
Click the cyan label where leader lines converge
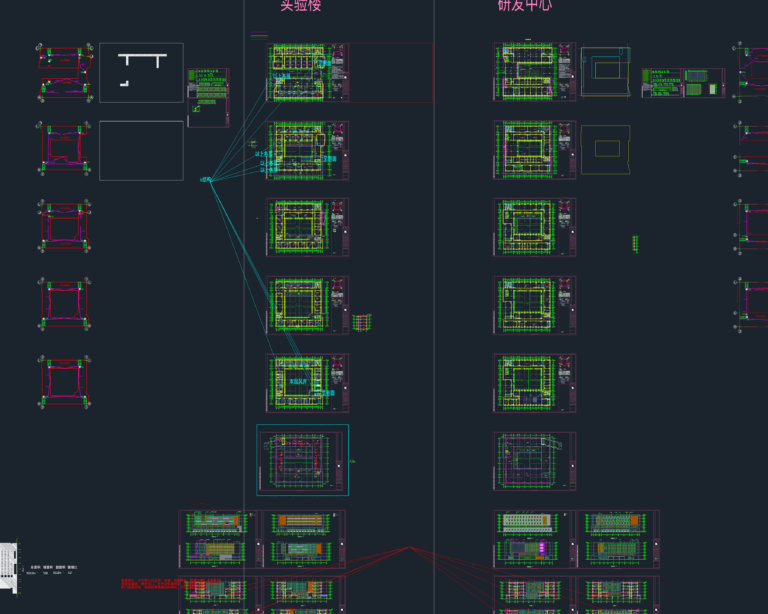[x=206, y=180]
